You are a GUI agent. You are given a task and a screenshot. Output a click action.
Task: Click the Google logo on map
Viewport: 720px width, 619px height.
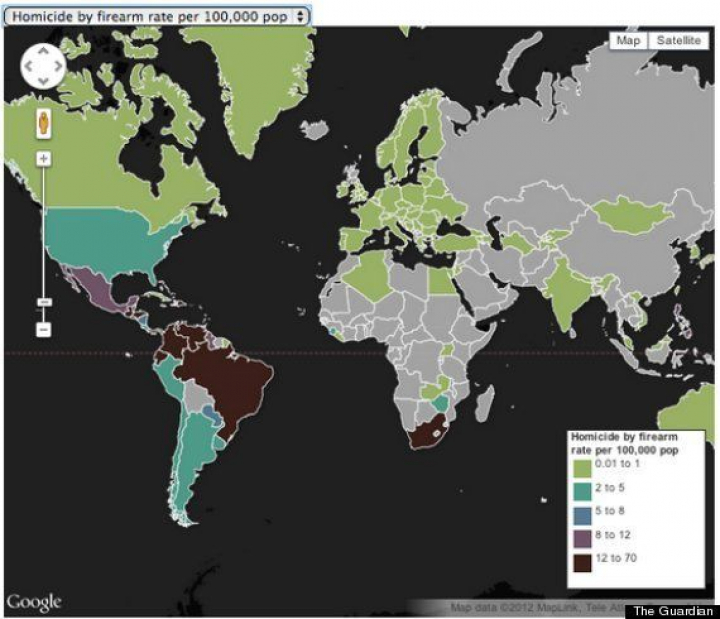(34, 601)
